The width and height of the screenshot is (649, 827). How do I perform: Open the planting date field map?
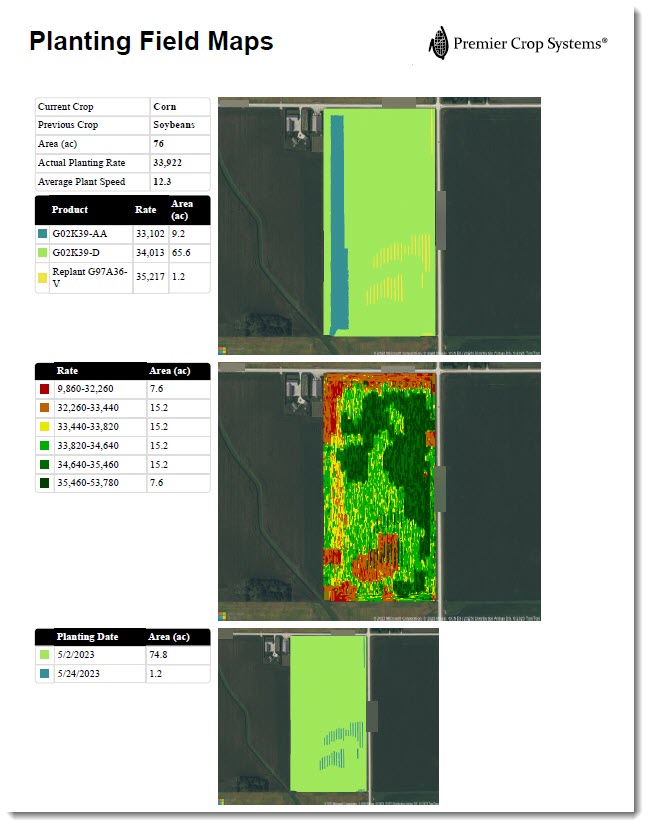328,716
